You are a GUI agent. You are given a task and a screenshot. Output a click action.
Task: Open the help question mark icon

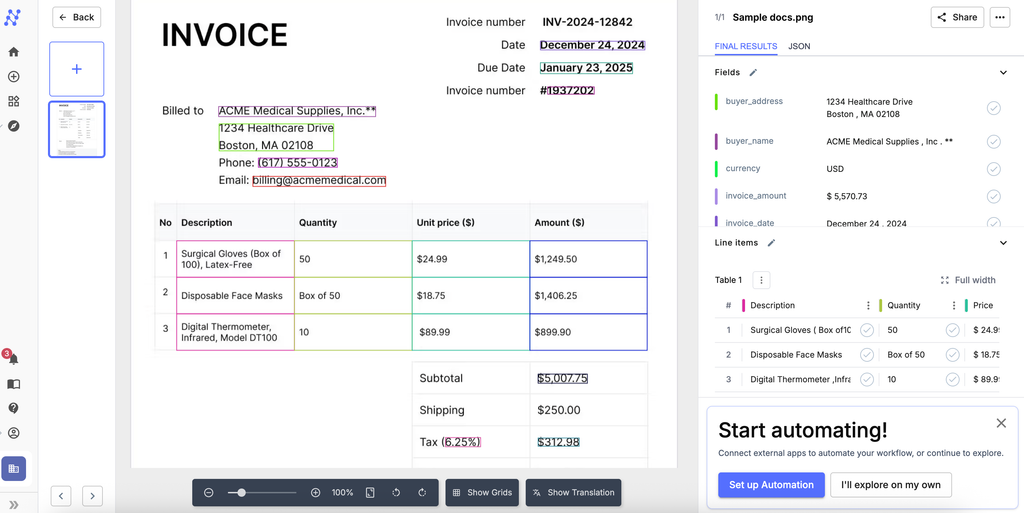pyautogui.click(x=13, y=408)
